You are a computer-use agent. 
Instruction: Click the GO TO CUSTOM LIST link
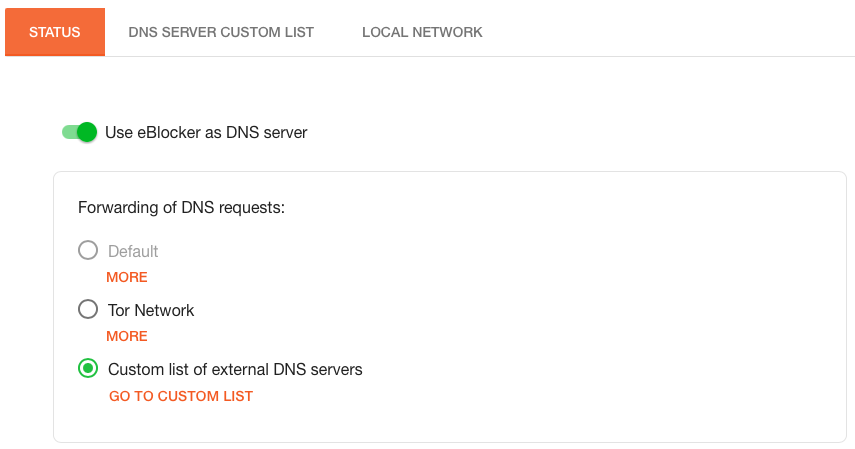181,396
